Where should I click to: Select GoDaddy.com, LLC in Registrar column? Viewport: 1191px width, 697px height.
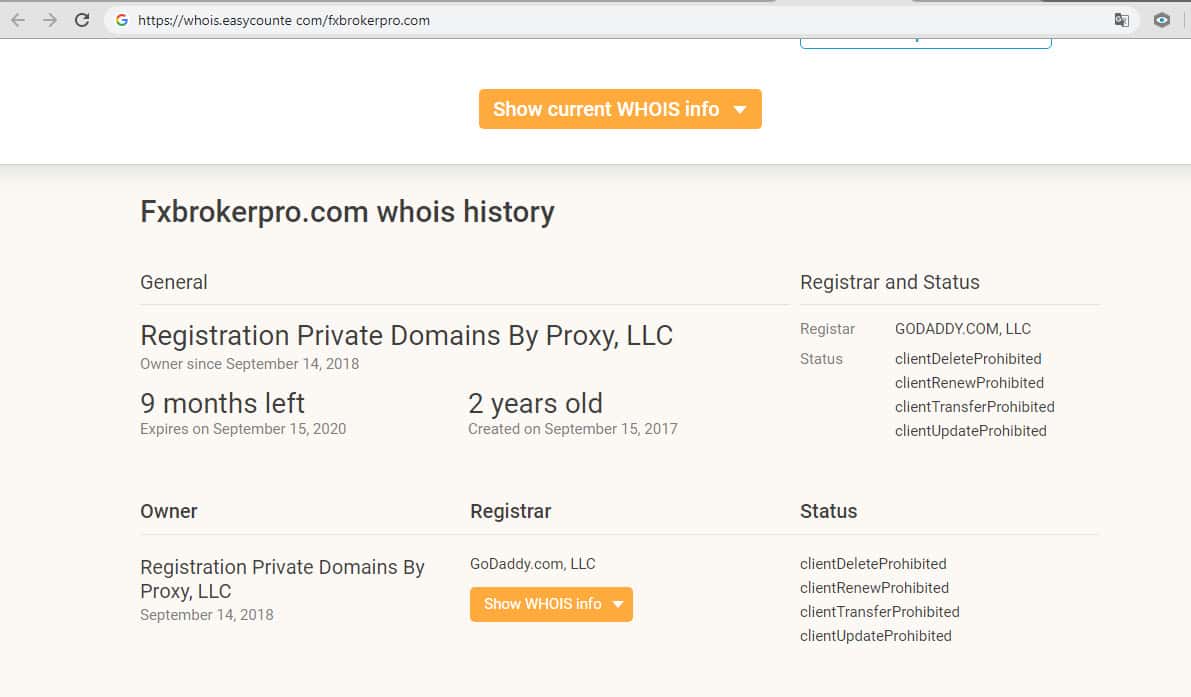[532, 564]
